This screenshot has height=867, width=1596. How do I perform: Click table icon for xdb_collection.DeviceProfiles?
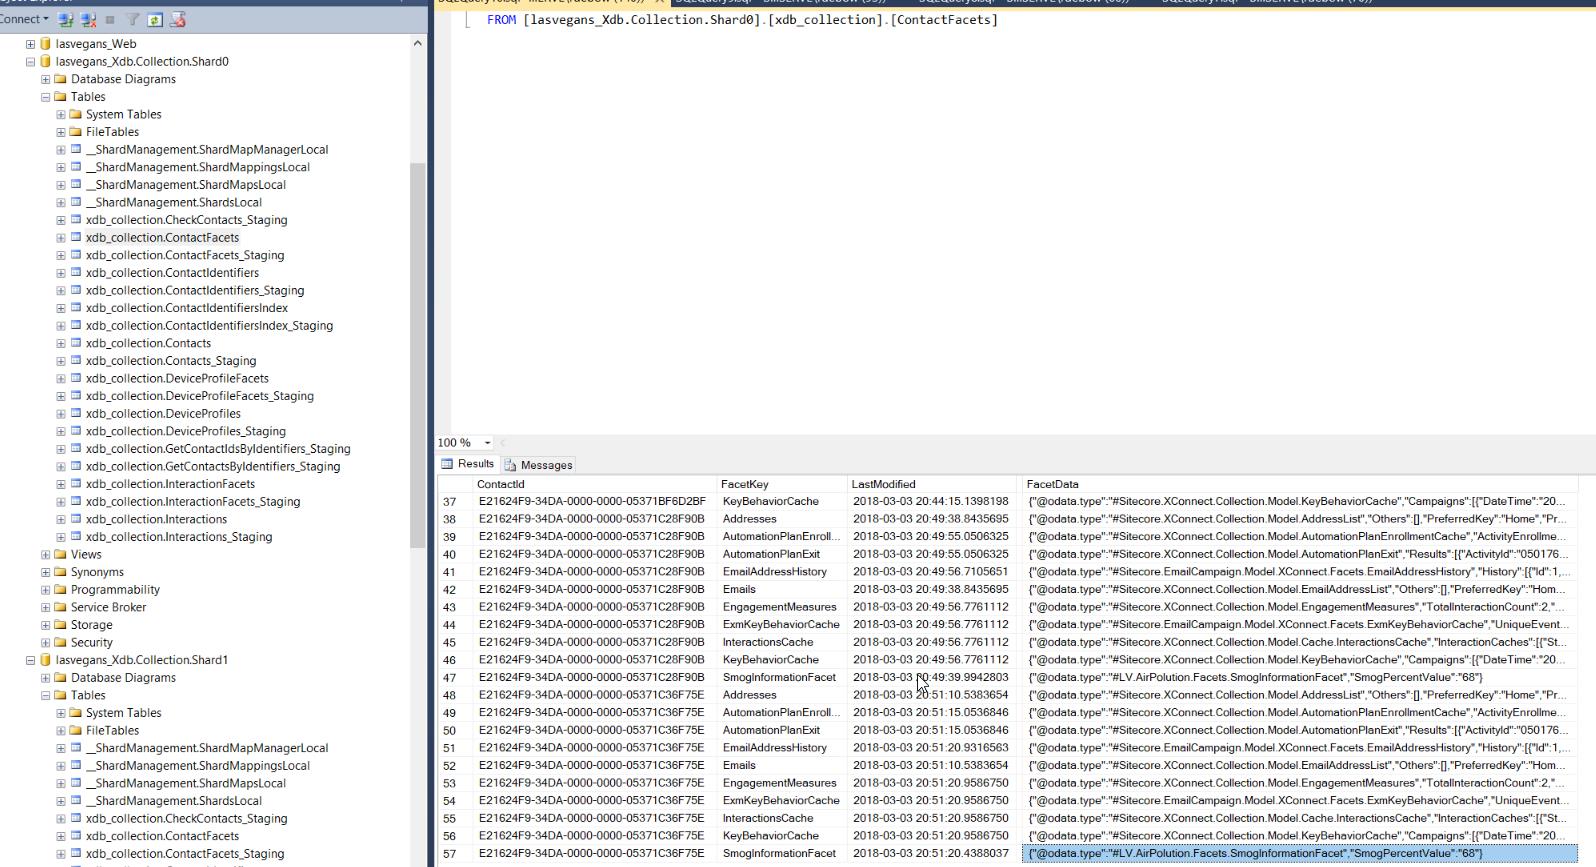[x=75, y=413]
